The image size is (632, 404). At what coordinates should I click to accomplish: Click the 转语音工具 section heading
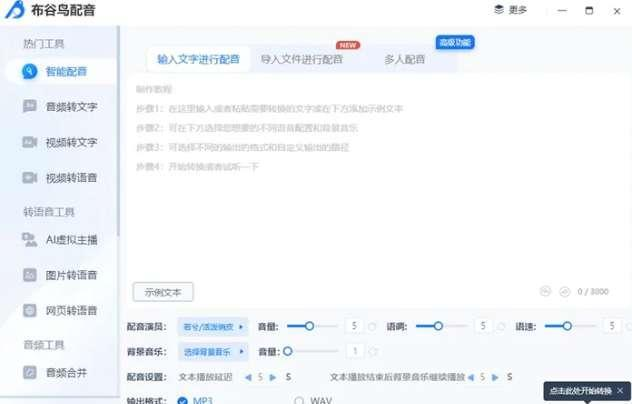[x=49, y=212]
